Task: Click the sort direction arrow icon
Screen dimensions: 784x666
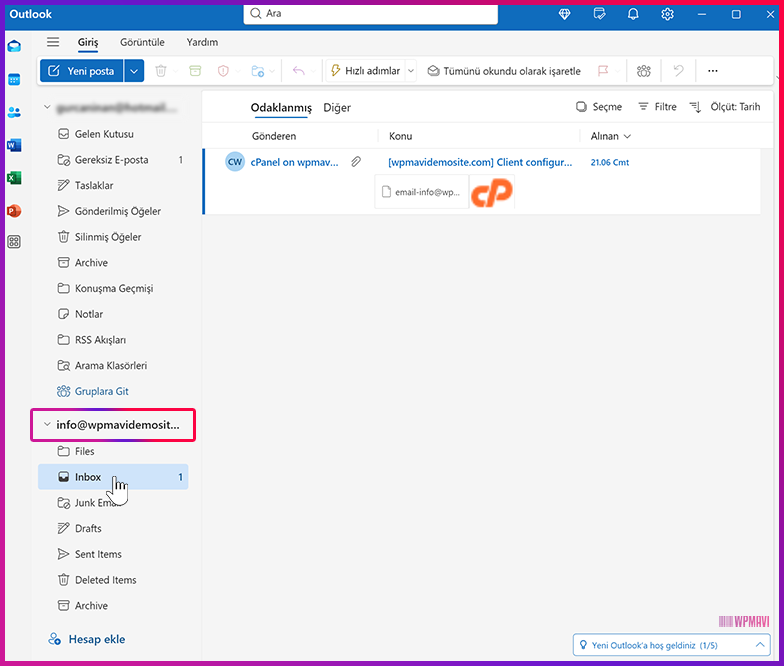Action: (695, 107)
